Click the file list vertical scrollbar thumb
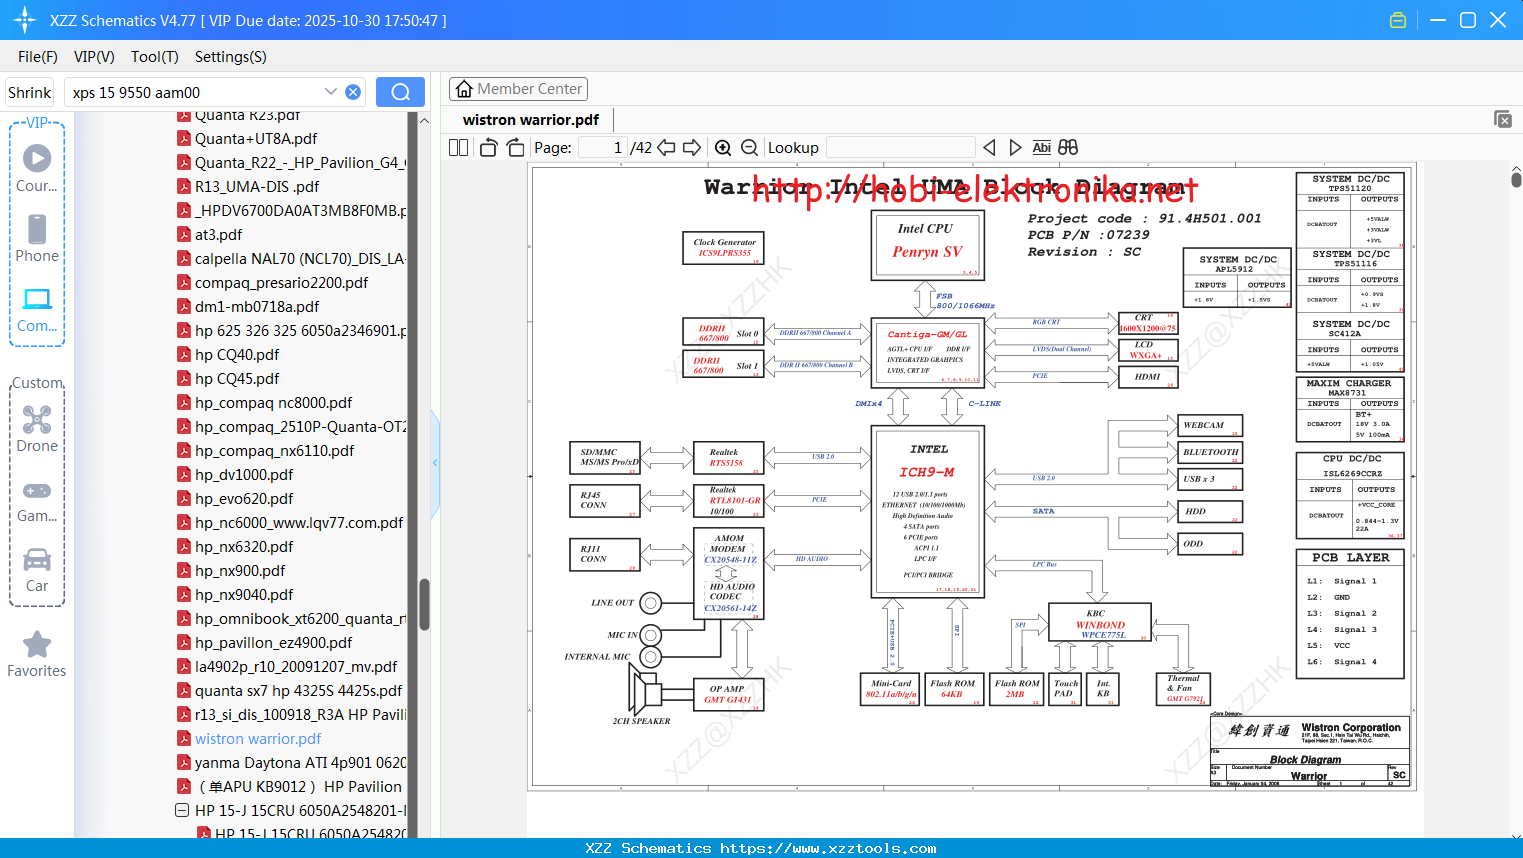This screenshot has width=1523, height=858. click(x=424, y=605)
